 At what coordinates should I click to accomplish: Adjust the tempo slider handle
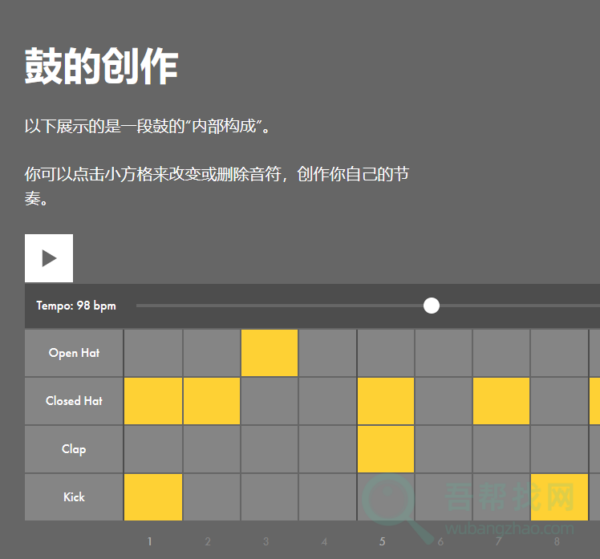[431, 305]
